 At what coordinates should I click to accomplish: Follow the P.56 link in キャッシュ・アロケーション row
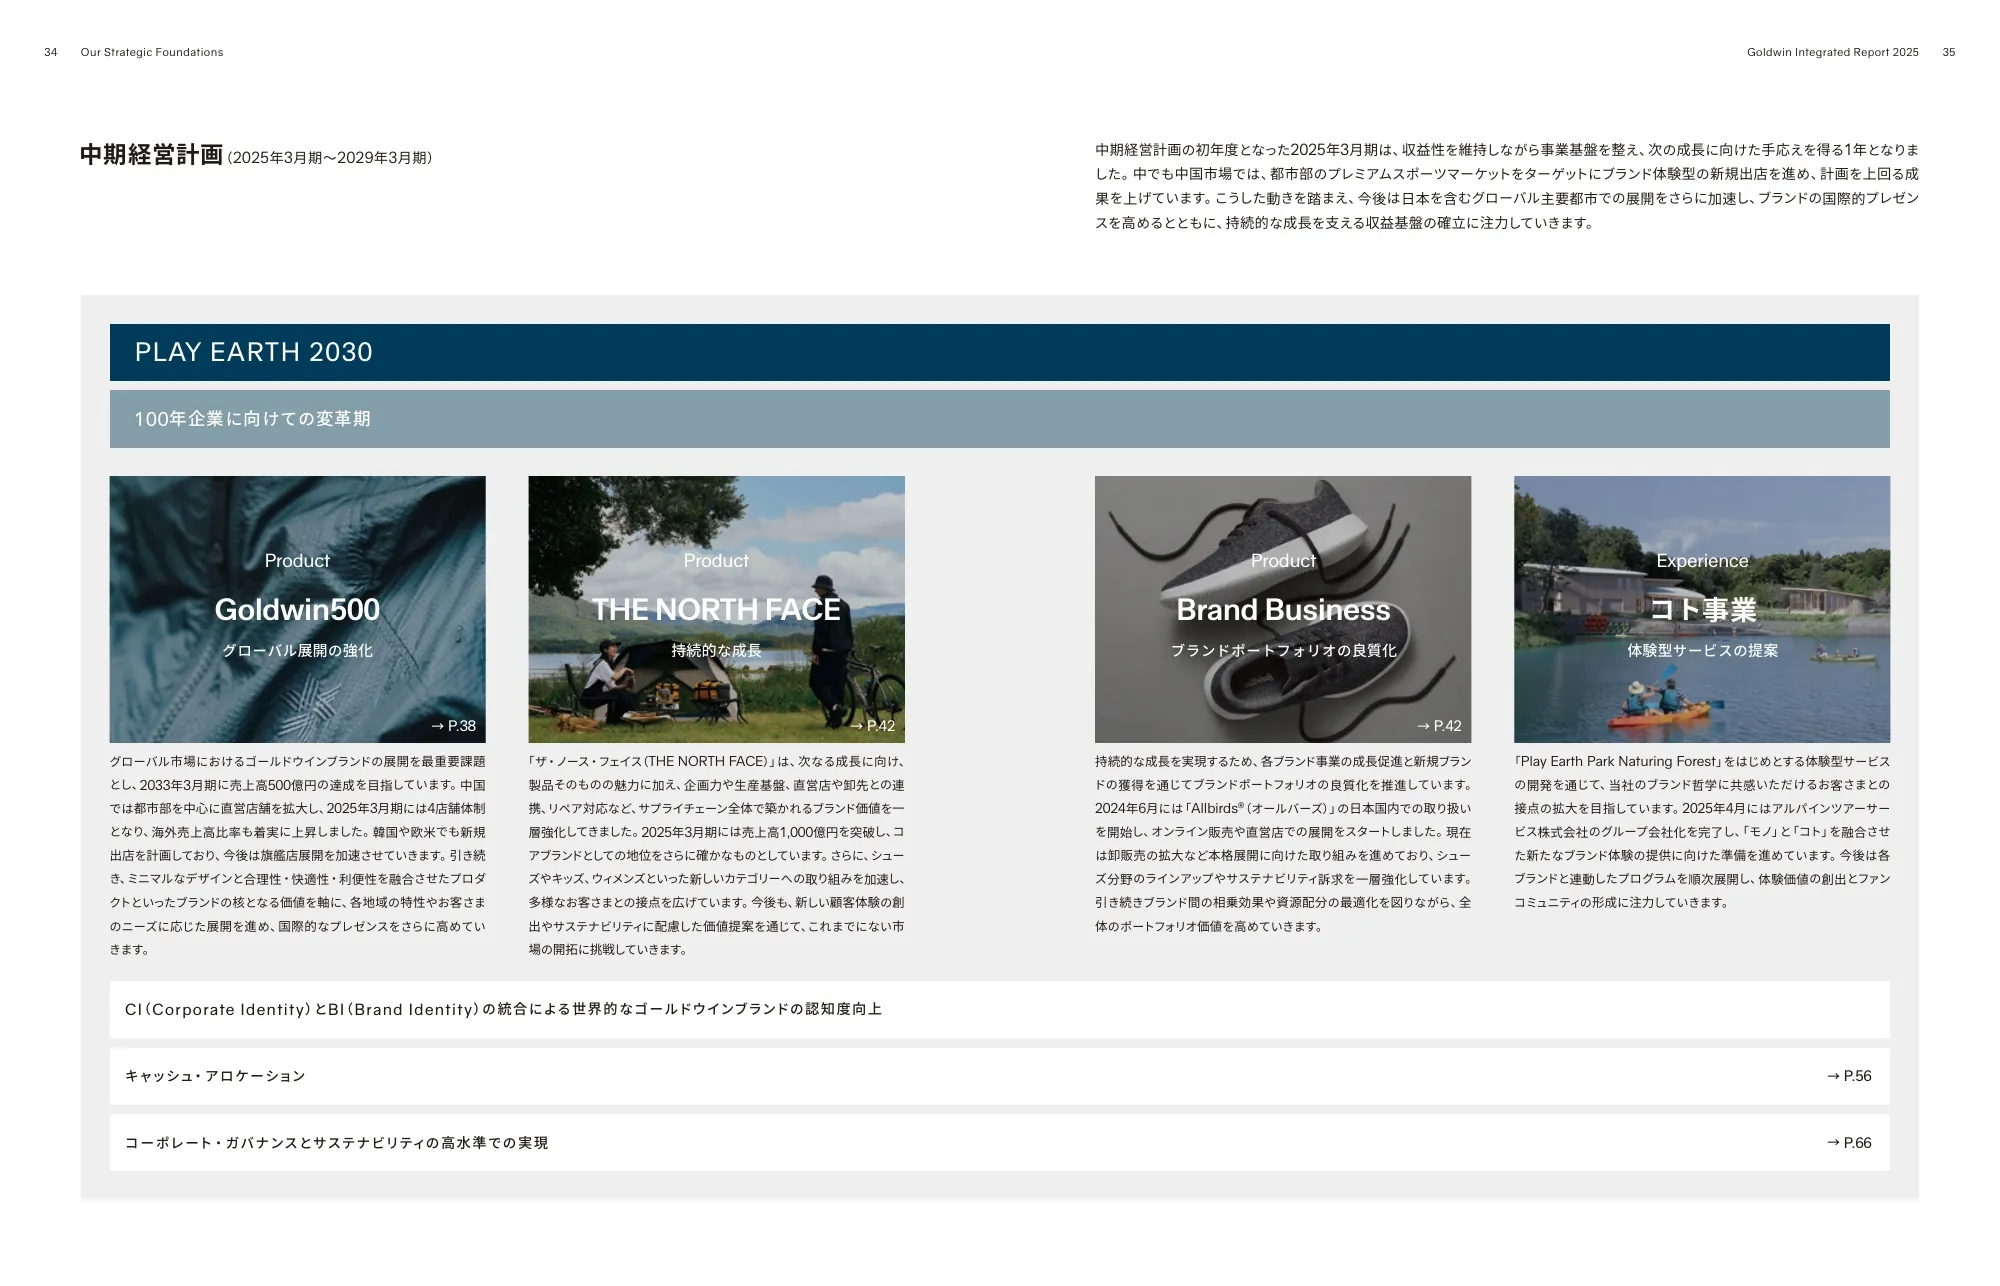1849,1076
